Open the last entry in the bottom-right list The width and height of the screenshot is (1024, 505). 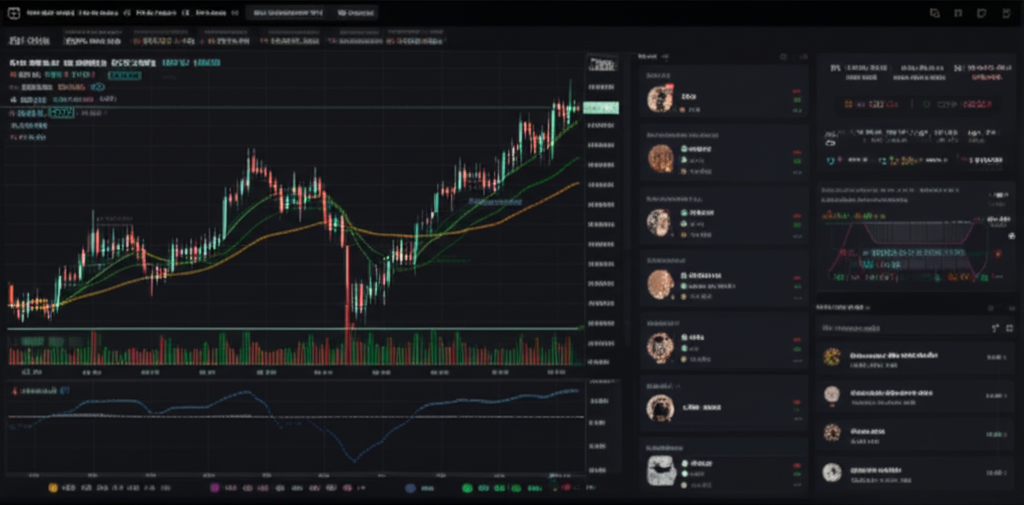916,472
